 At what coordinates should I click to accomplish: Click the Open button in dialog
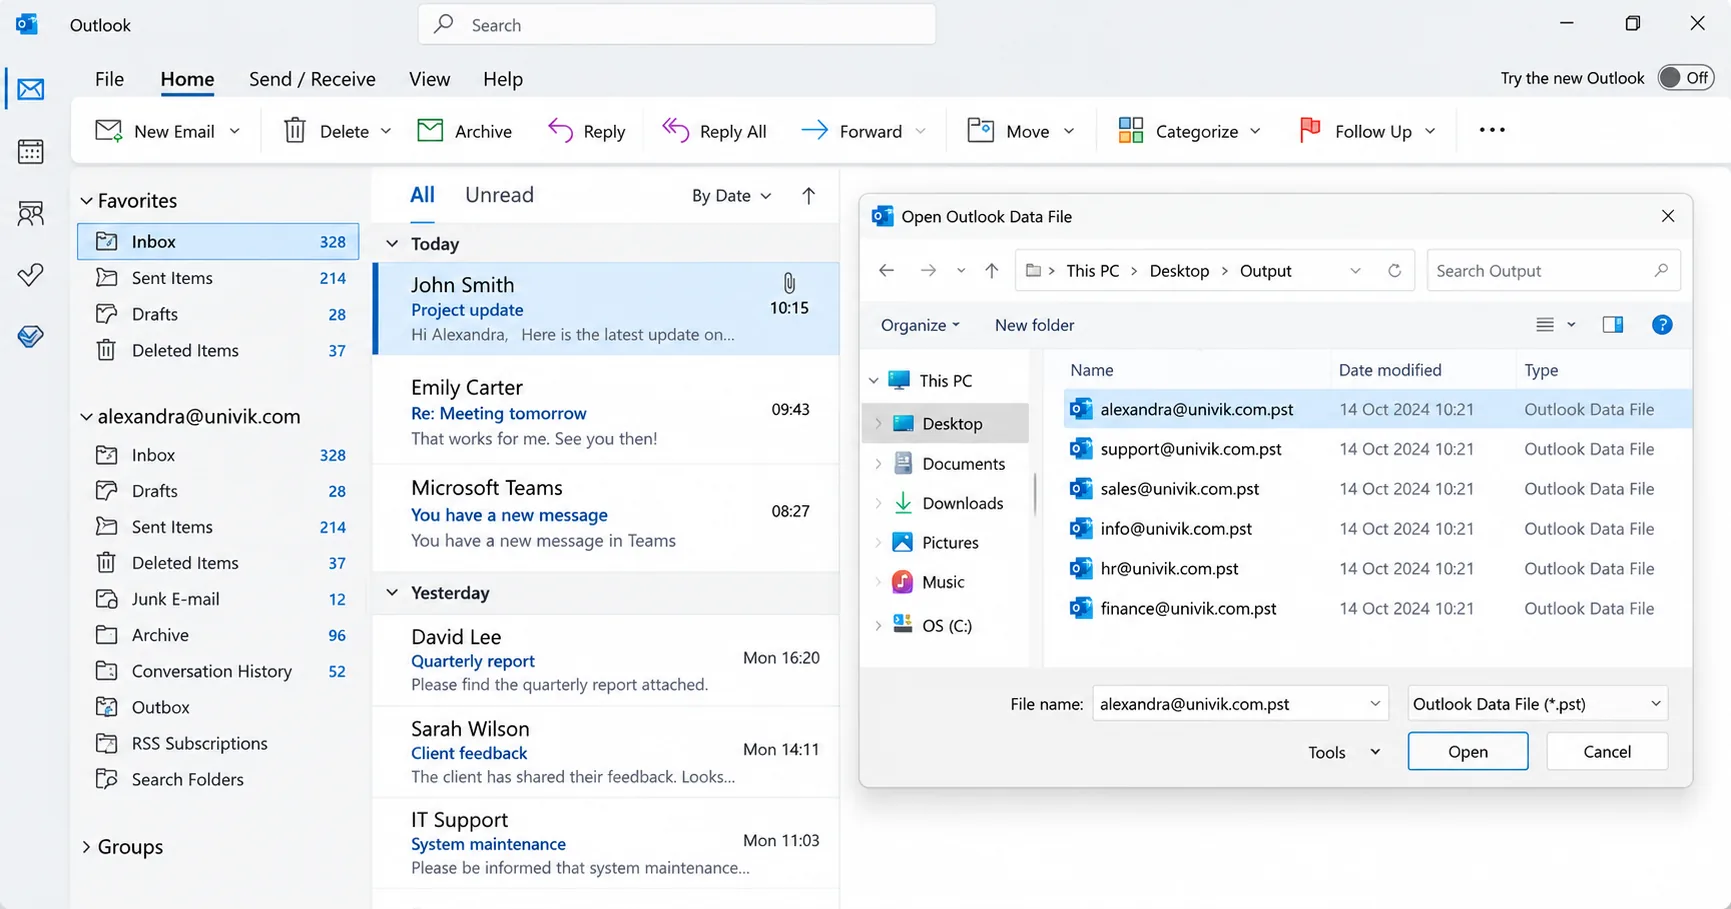click(x=1467, y=752)
